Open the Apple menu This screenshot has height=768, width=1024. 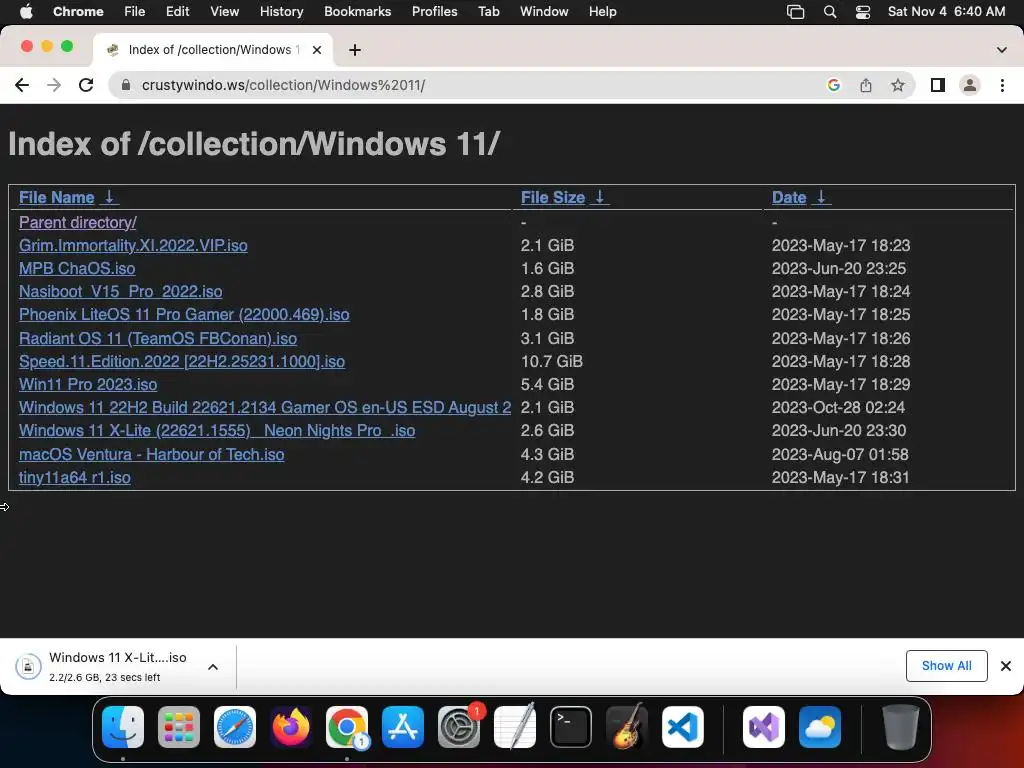coord(26,11)
